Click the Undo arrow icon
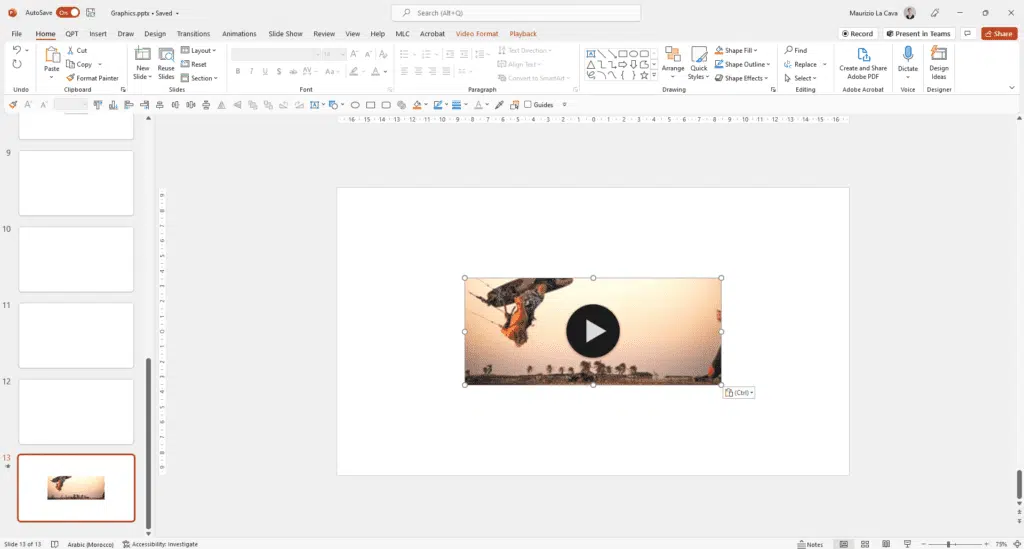 tap(17, 50)
